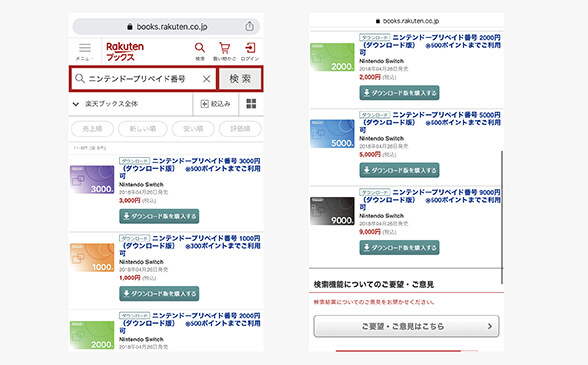Clear search text with the X icon
The height and width of the screenshot is (365, 588).
pos(206,79)
